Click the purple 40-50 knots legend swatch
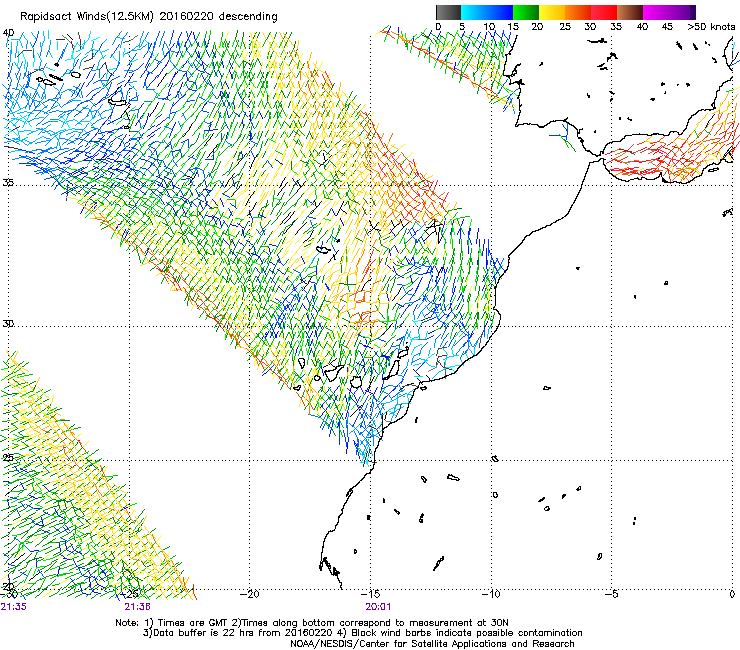 [x=669, y=12]
